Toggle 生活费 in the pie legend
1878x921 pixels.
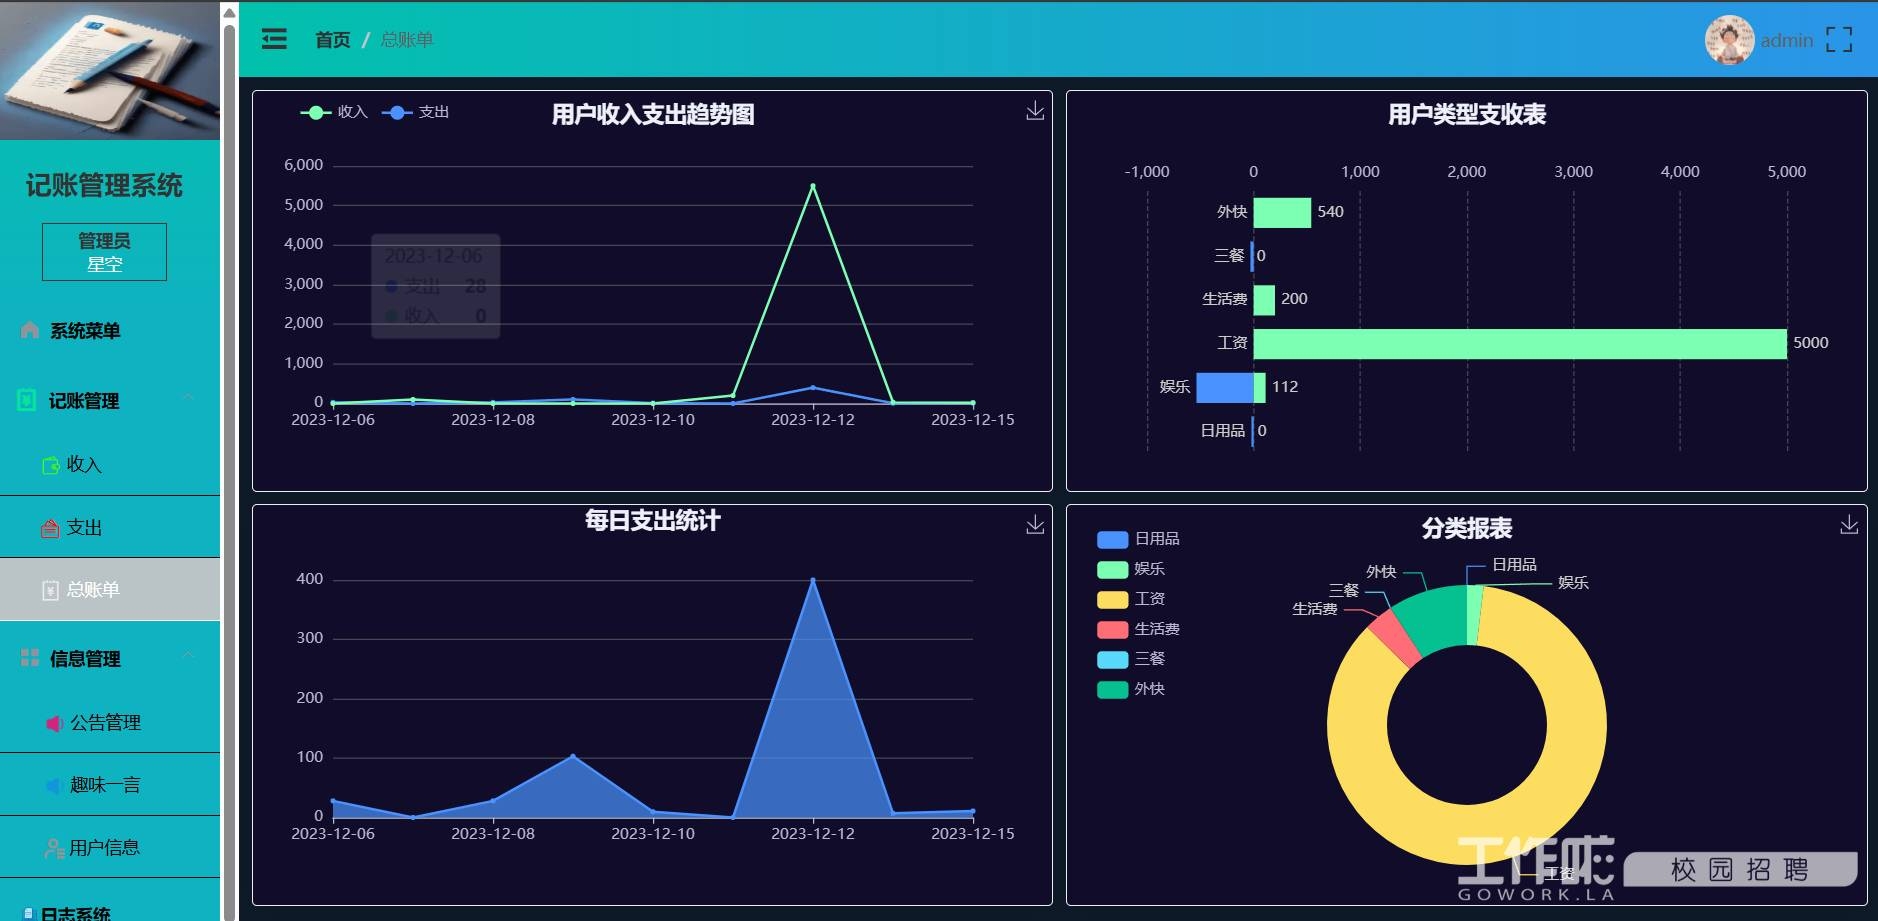coord(1138,629)
